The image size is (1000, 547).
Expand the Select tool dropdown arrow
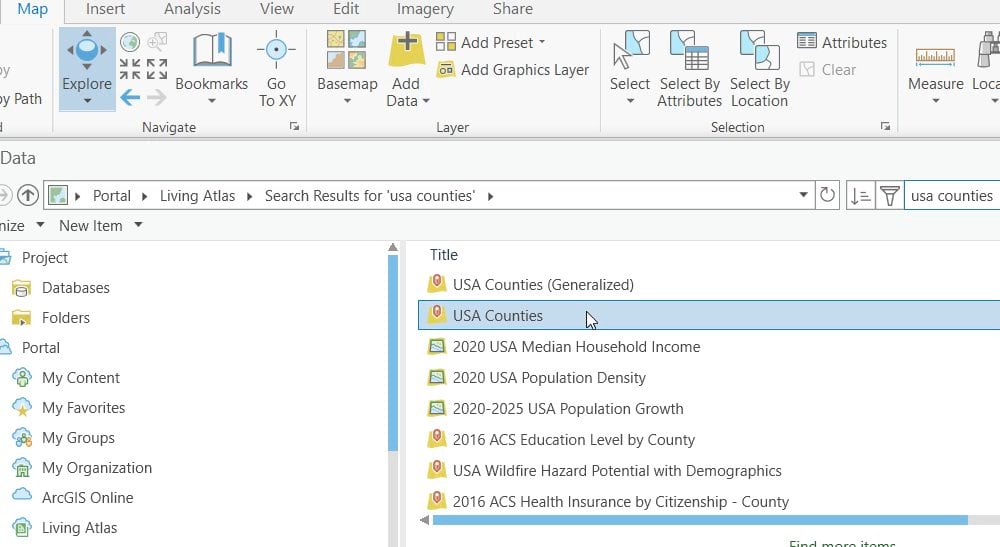(630, 101)
